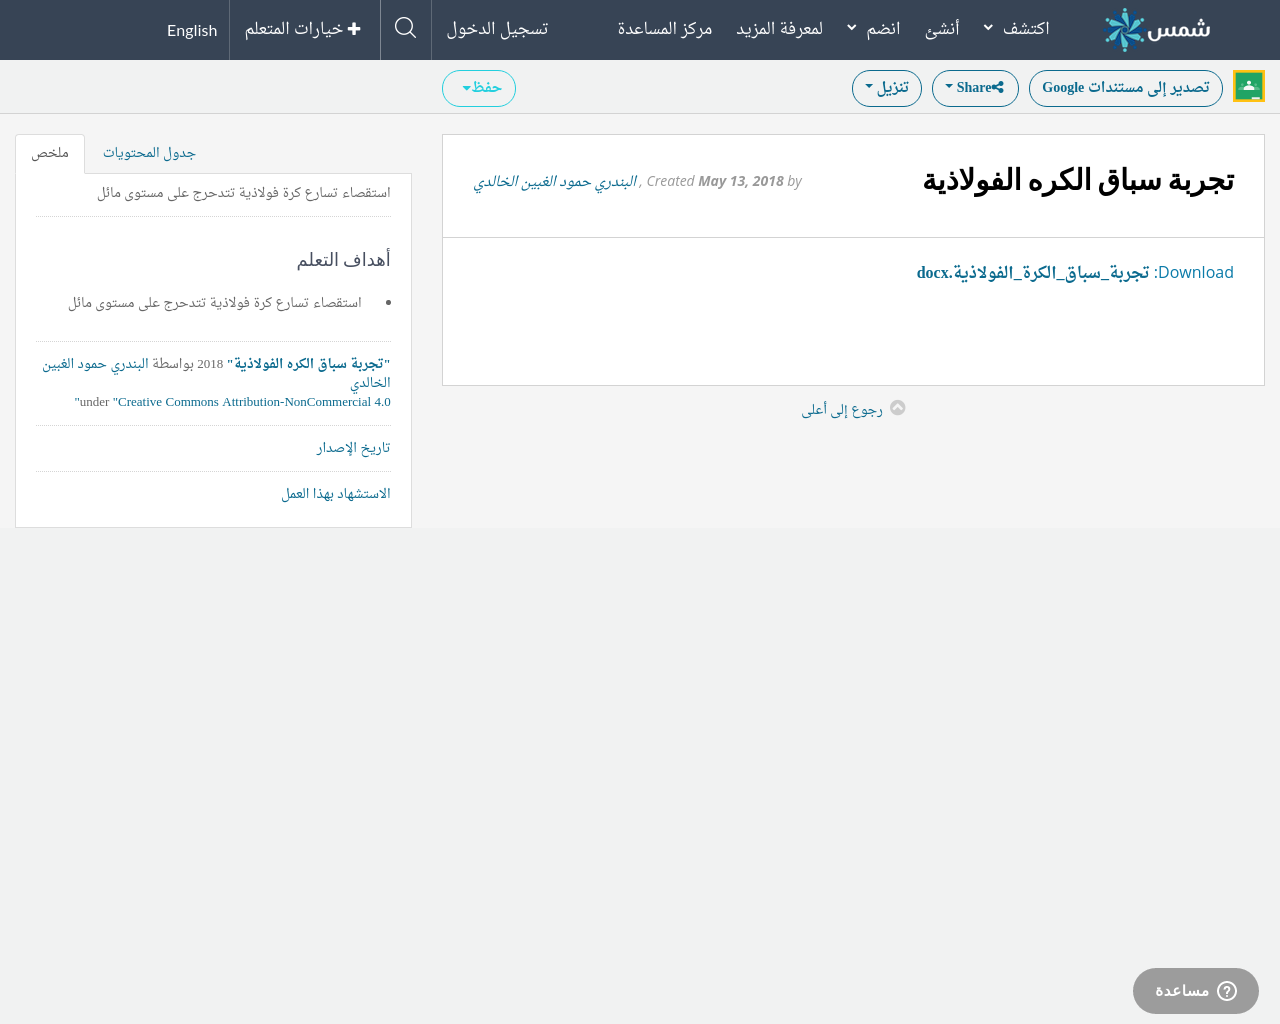
Task: Click the رجوع إلى أعلى link
Action: pyautogui.click(x=842, y=409)
